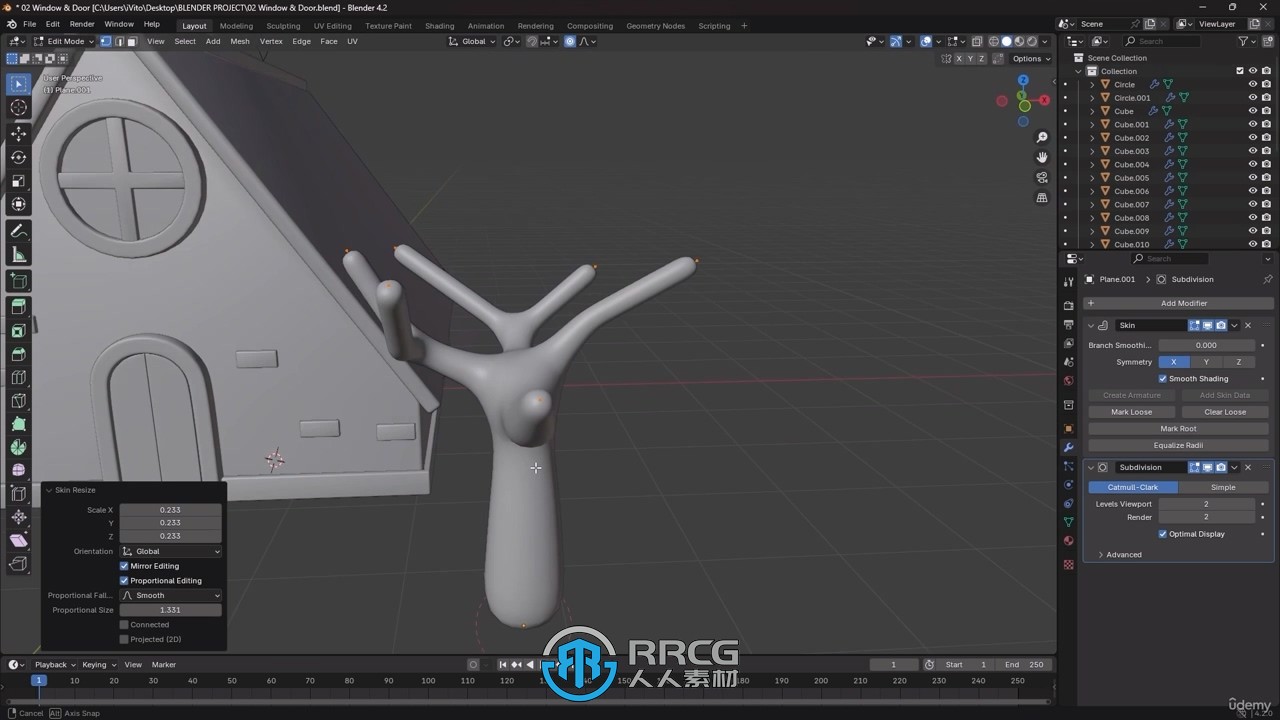Viewport: 1280px width, 720px height.
Task: Select the Spin tool
Action: (x=18, y=447)
